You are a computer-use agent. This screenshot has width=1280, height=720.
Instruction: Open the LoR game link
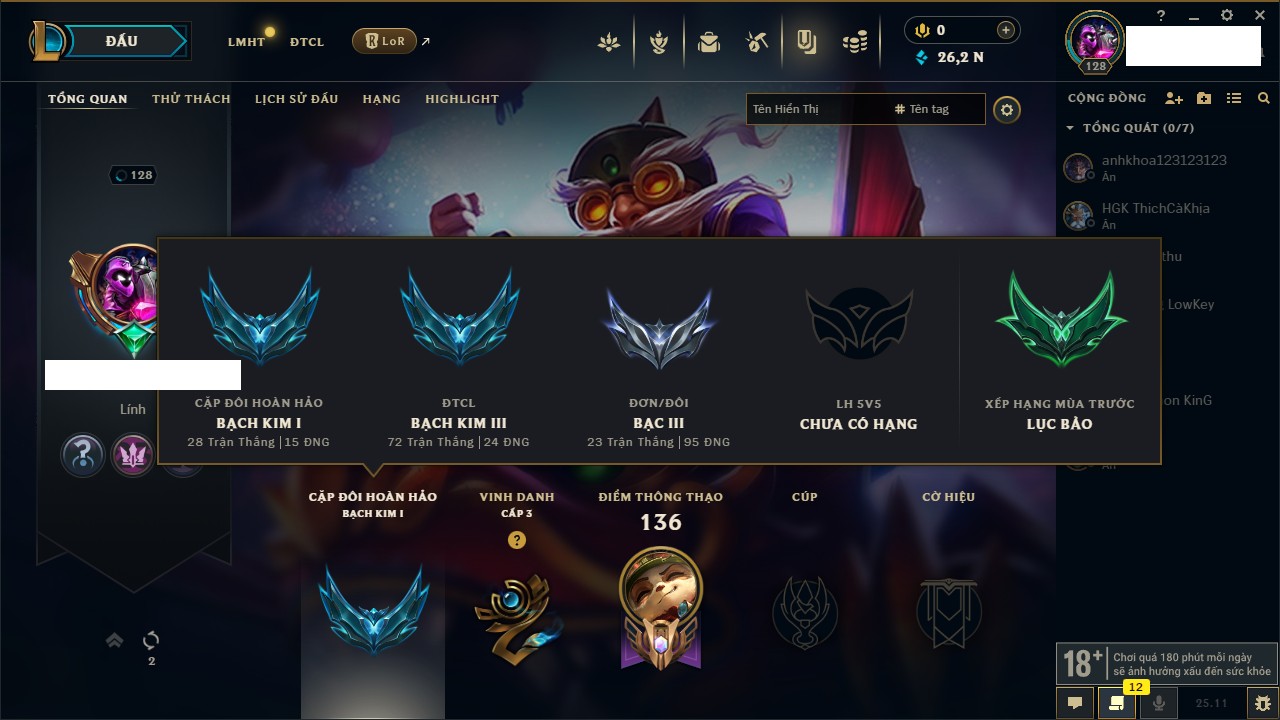(384, 41)
